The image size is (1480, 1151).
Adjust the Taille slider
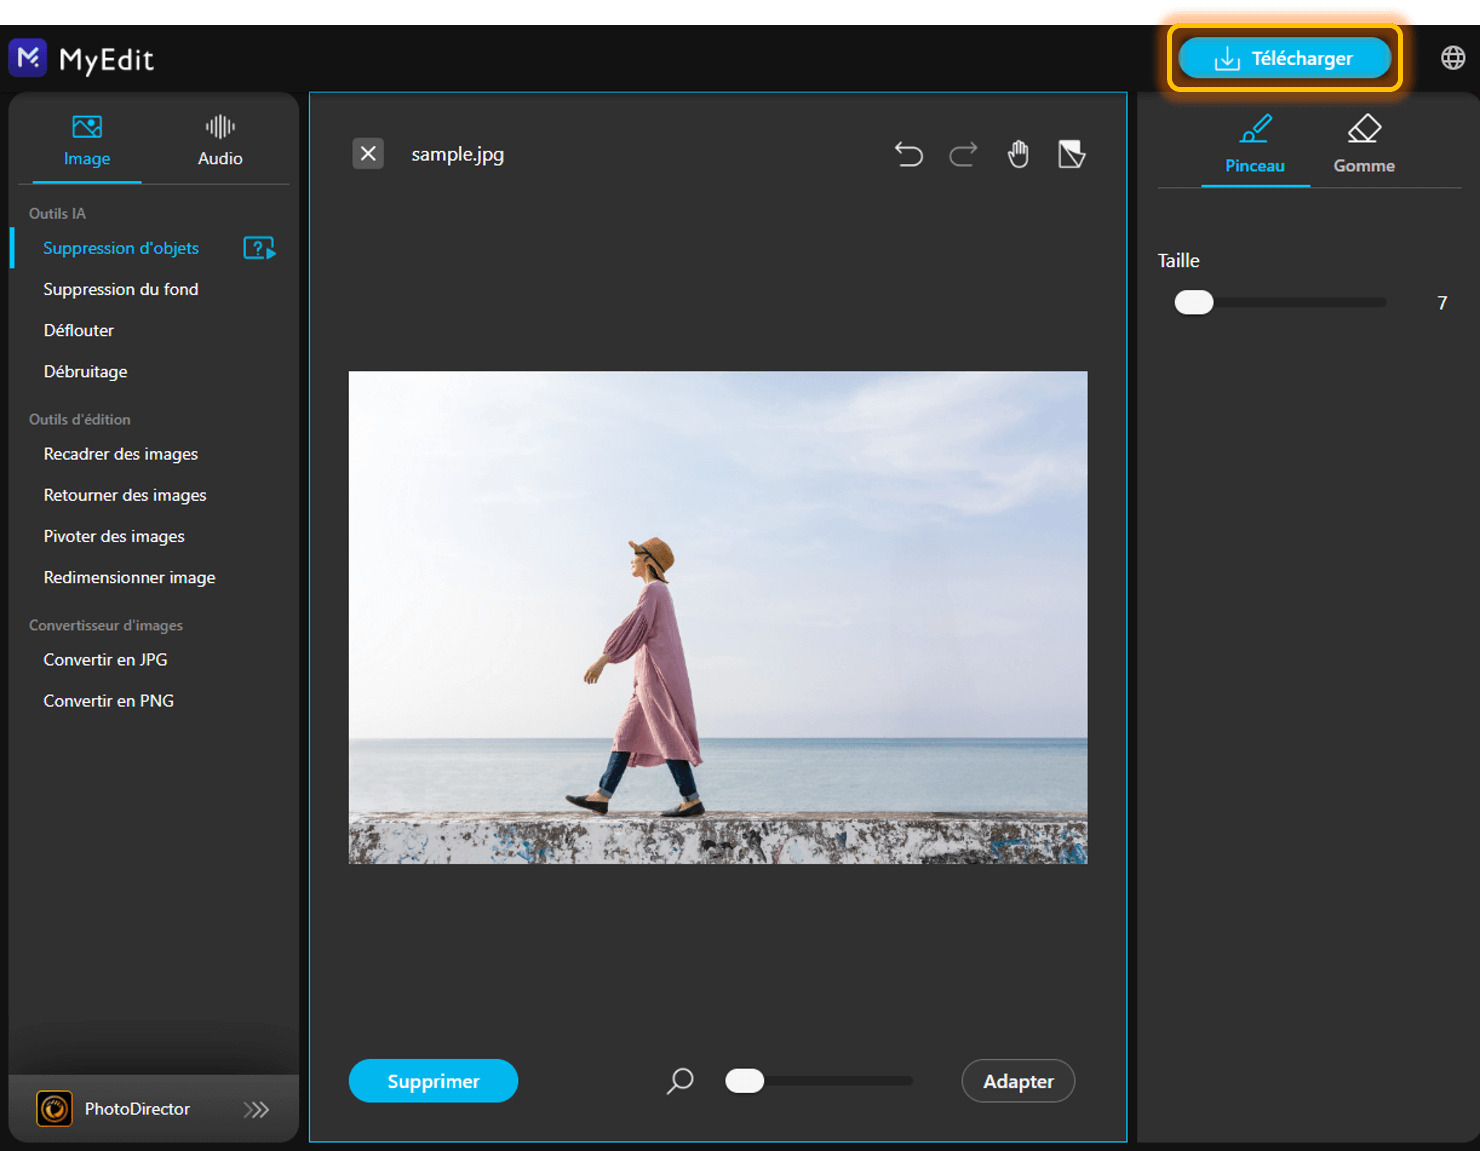1193,301
